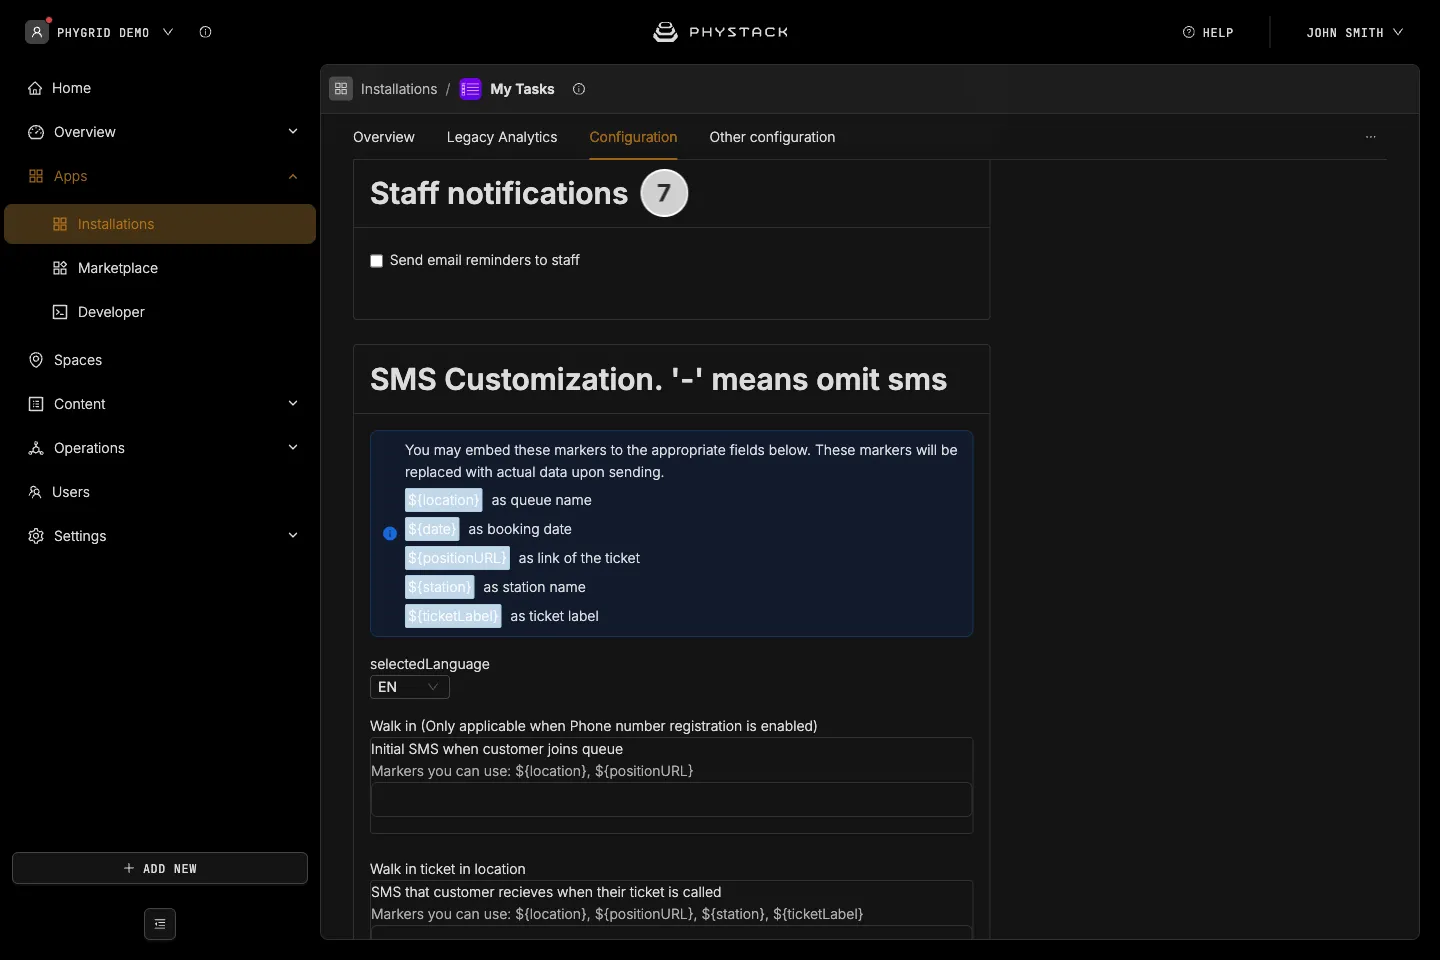Click the Installations grid icon in breadcrumb
1440x960 pixels.
341,89
